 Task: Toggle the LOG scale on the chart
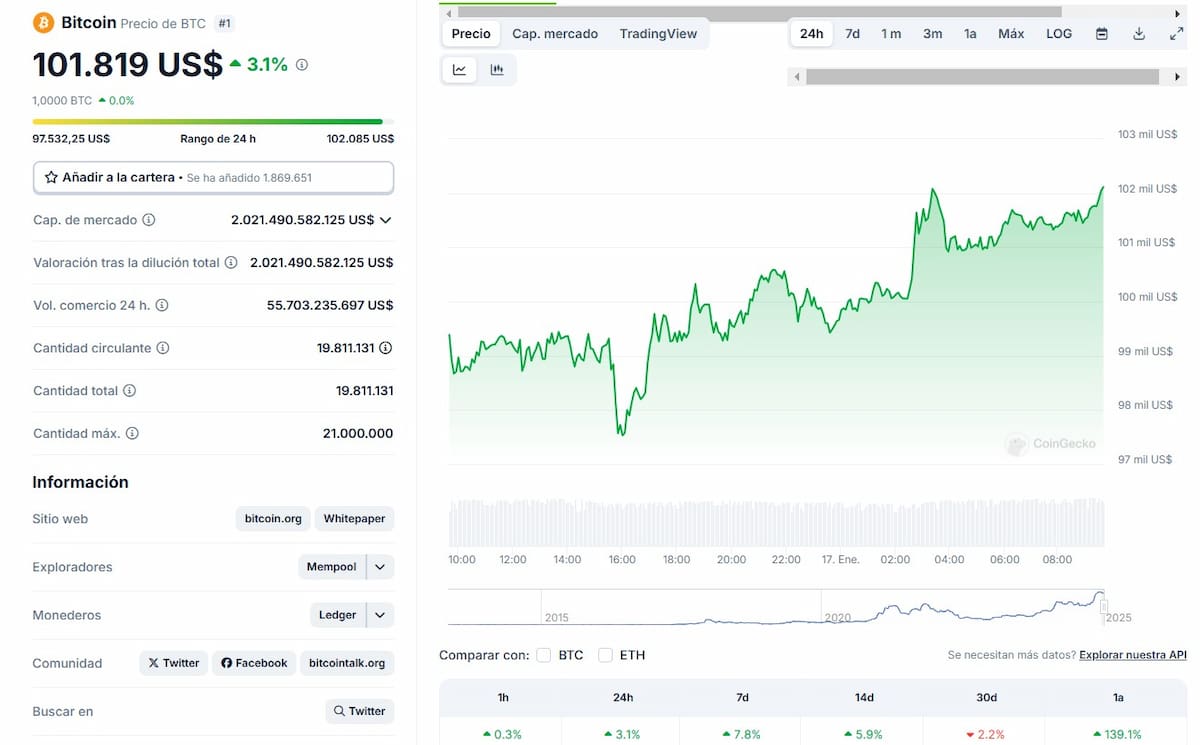[1058, 33]
